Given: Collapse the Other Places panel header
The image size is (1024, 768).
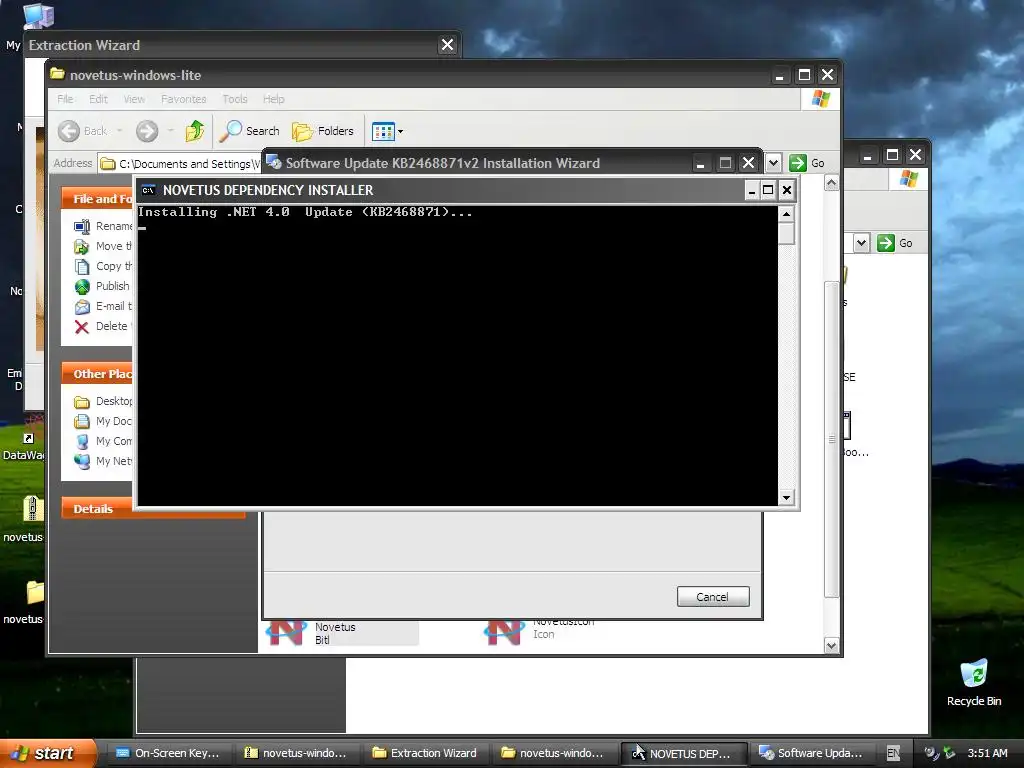Looking at the screenshot, I should [x=97, y=374].
